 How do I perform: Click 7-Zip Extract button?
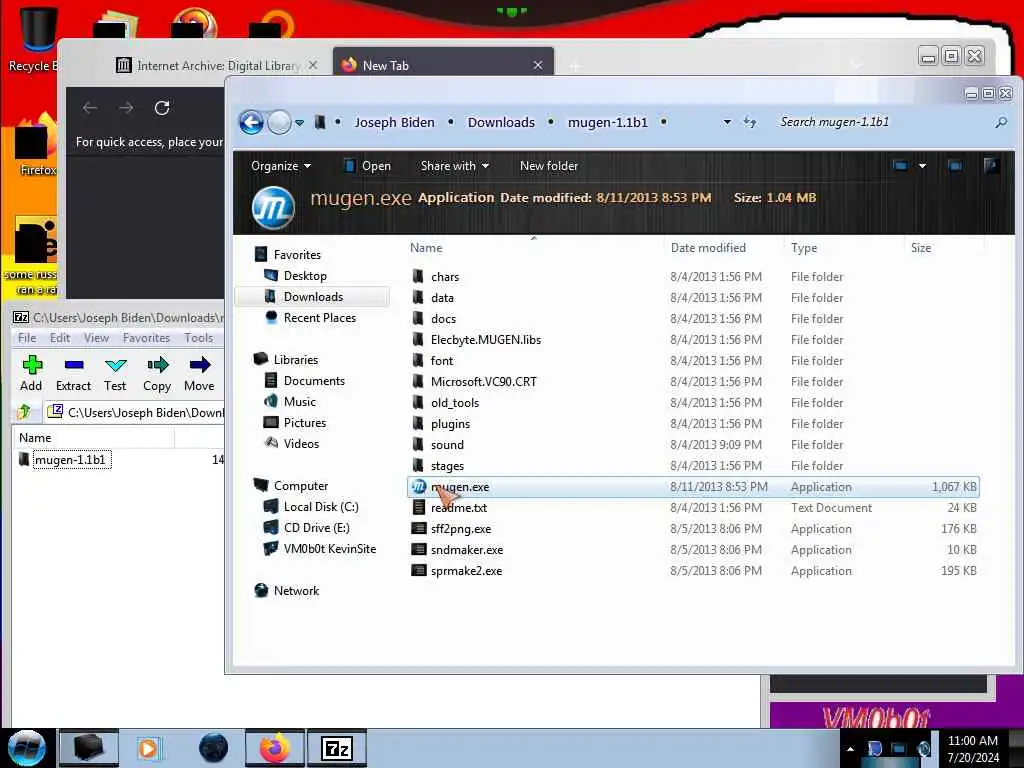73,374
